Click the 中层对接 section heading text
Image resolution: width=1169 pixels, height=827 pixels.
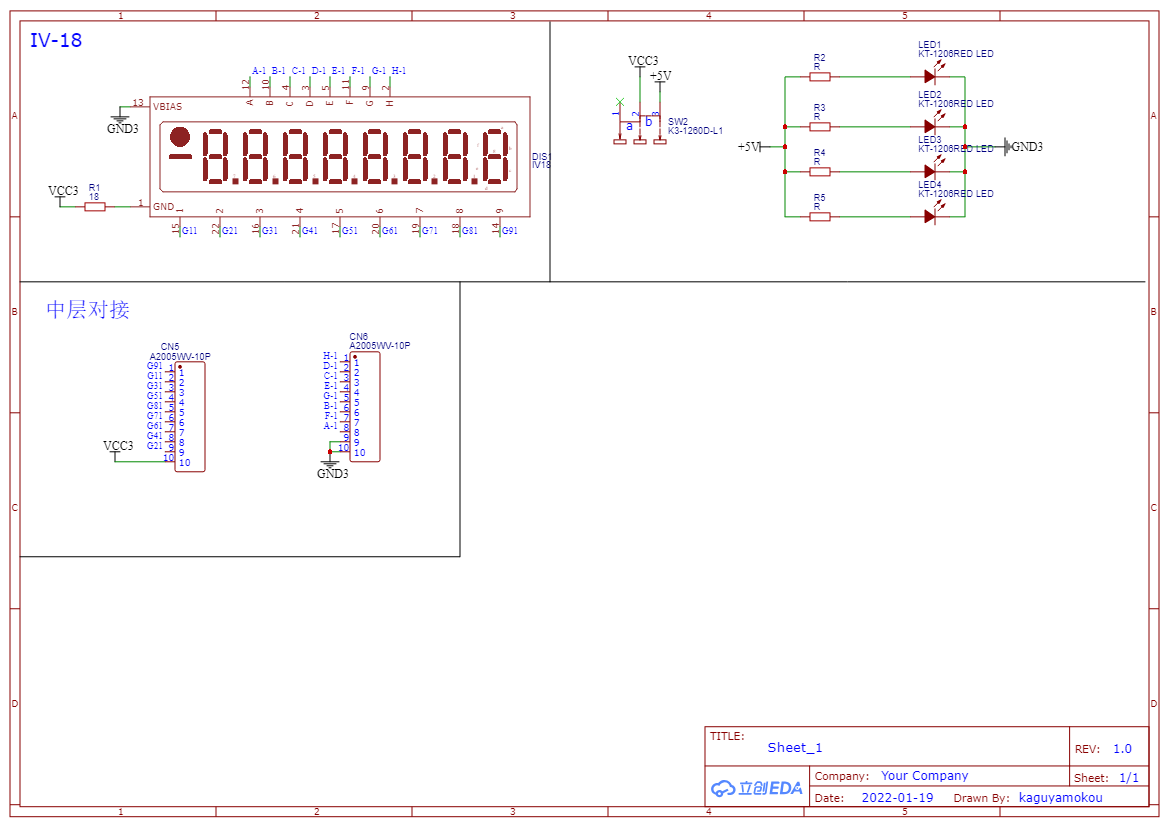[88, 310]
